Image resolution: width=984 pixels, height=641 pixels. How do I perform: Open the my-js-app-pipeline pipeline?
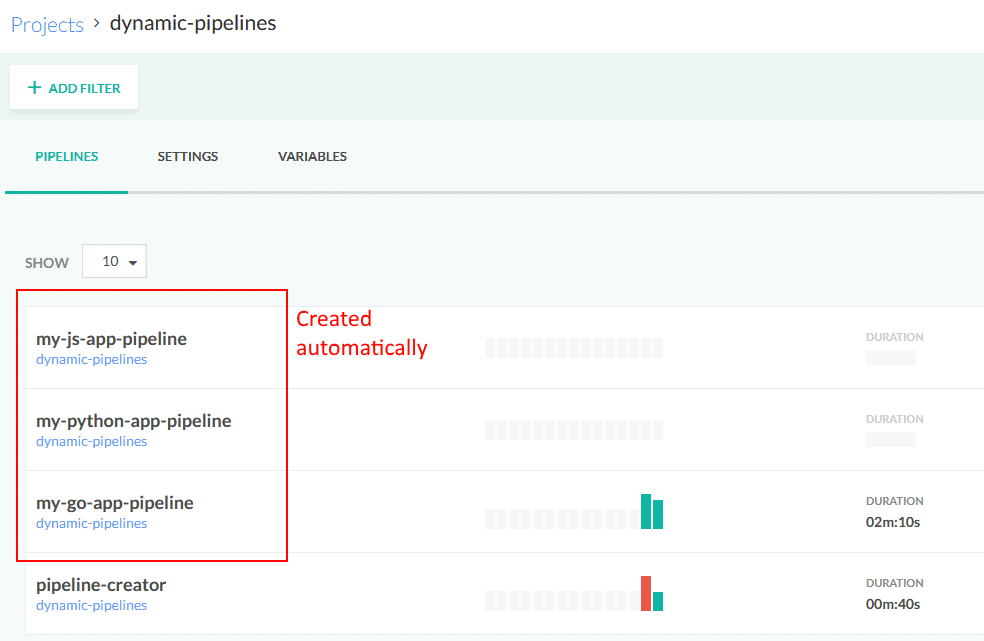[111, 339]
